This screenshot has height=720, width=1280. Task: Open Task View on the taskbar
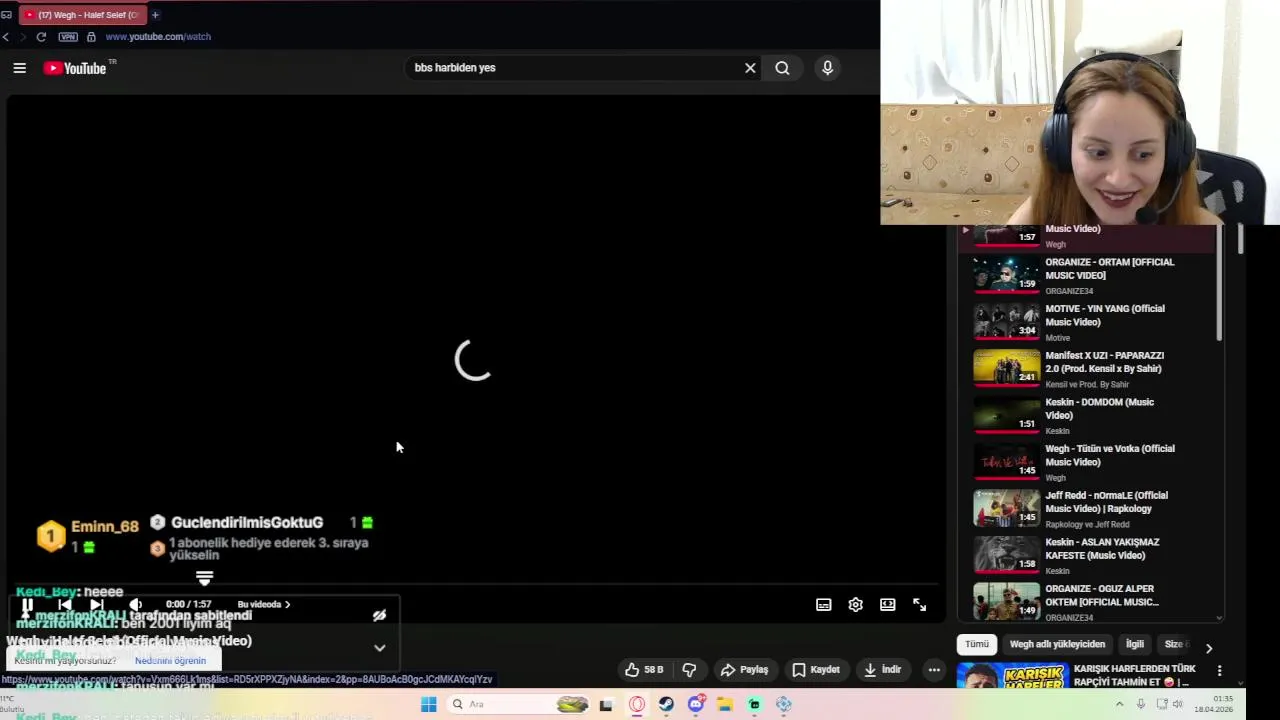tap(606, 705)
